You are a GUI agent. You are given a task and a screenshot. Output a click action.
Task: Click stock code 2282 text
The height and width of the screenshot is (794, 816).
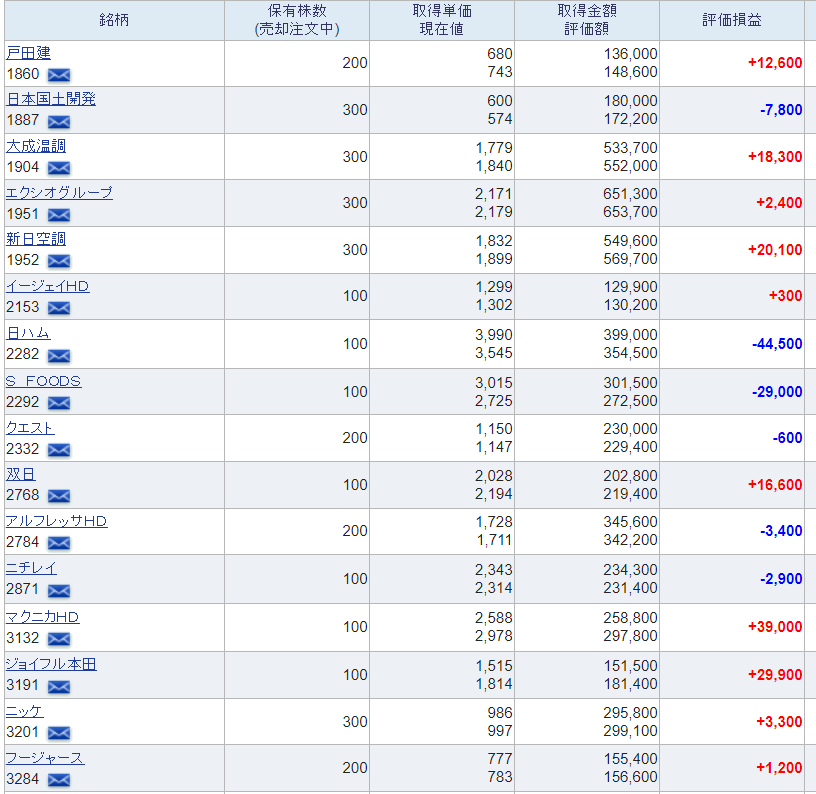23,354
